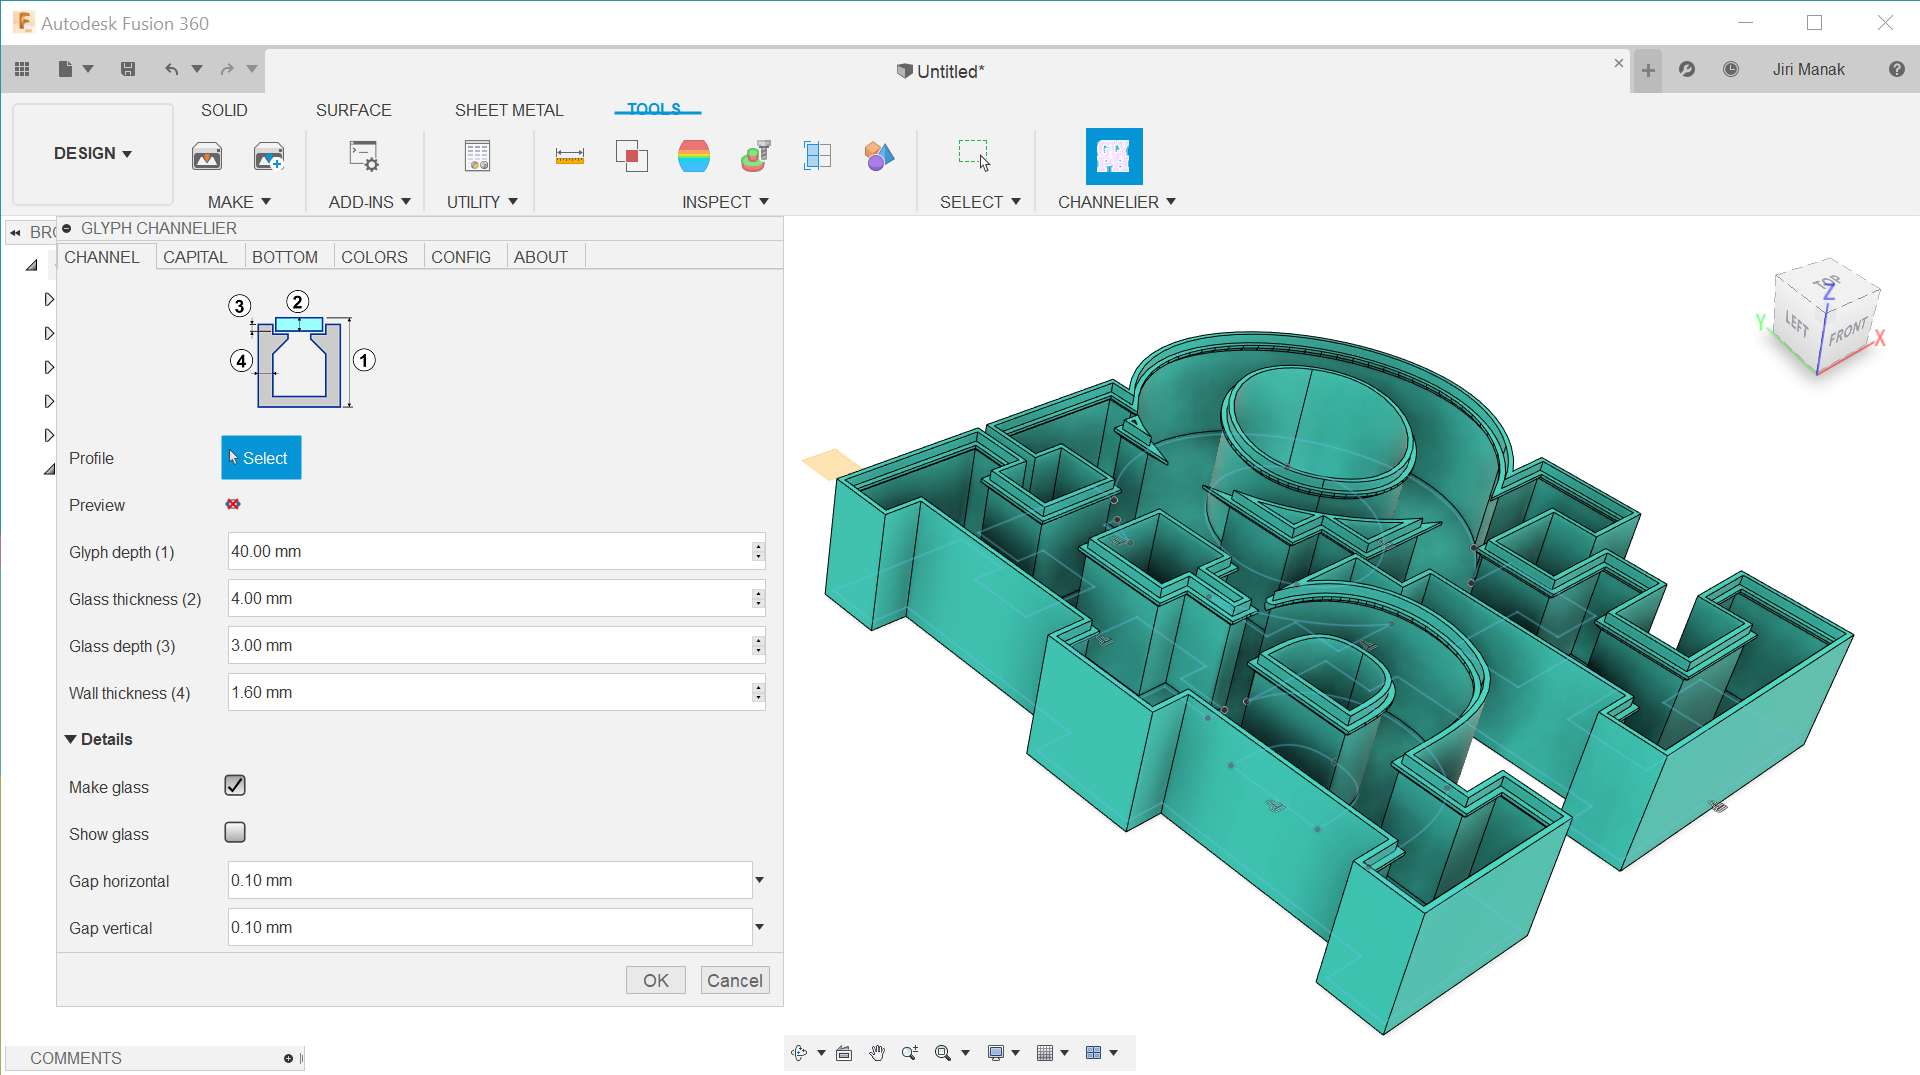Screen dimensions: 1920x1075
Task: Select the Pan hand tool
Action: point(877,1053)
